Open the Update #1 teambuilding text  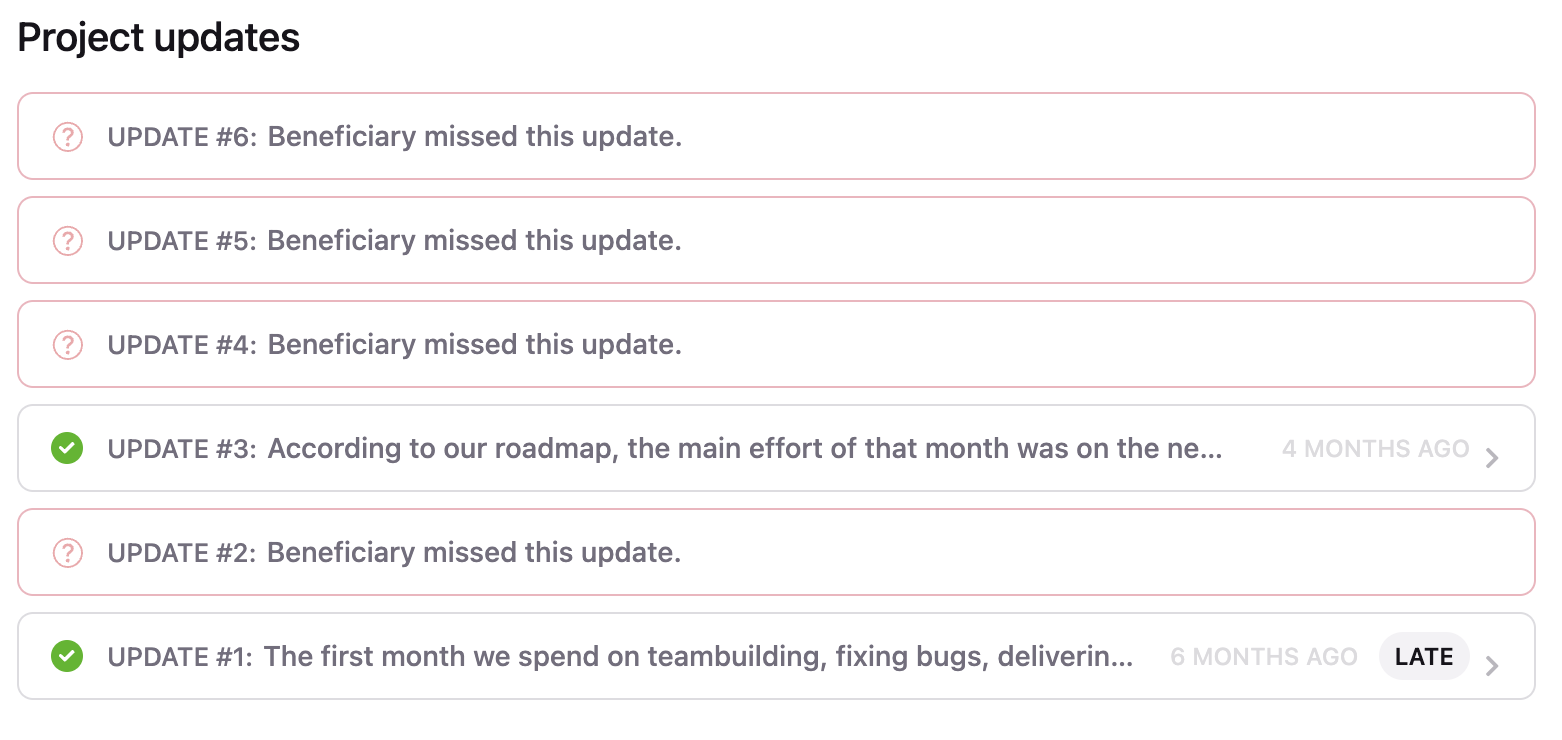tap(698, 656)
